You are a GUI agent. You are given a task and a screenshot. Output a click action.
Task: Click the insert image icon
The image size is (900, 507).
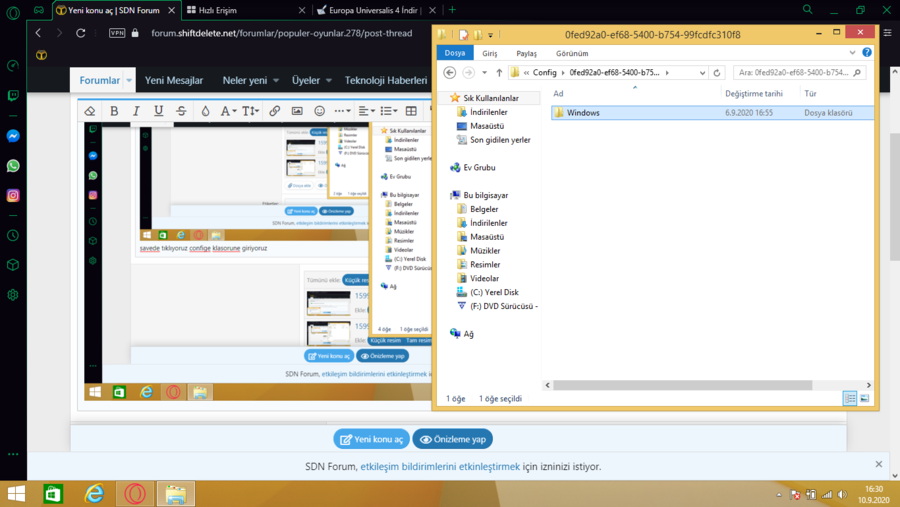297,111
